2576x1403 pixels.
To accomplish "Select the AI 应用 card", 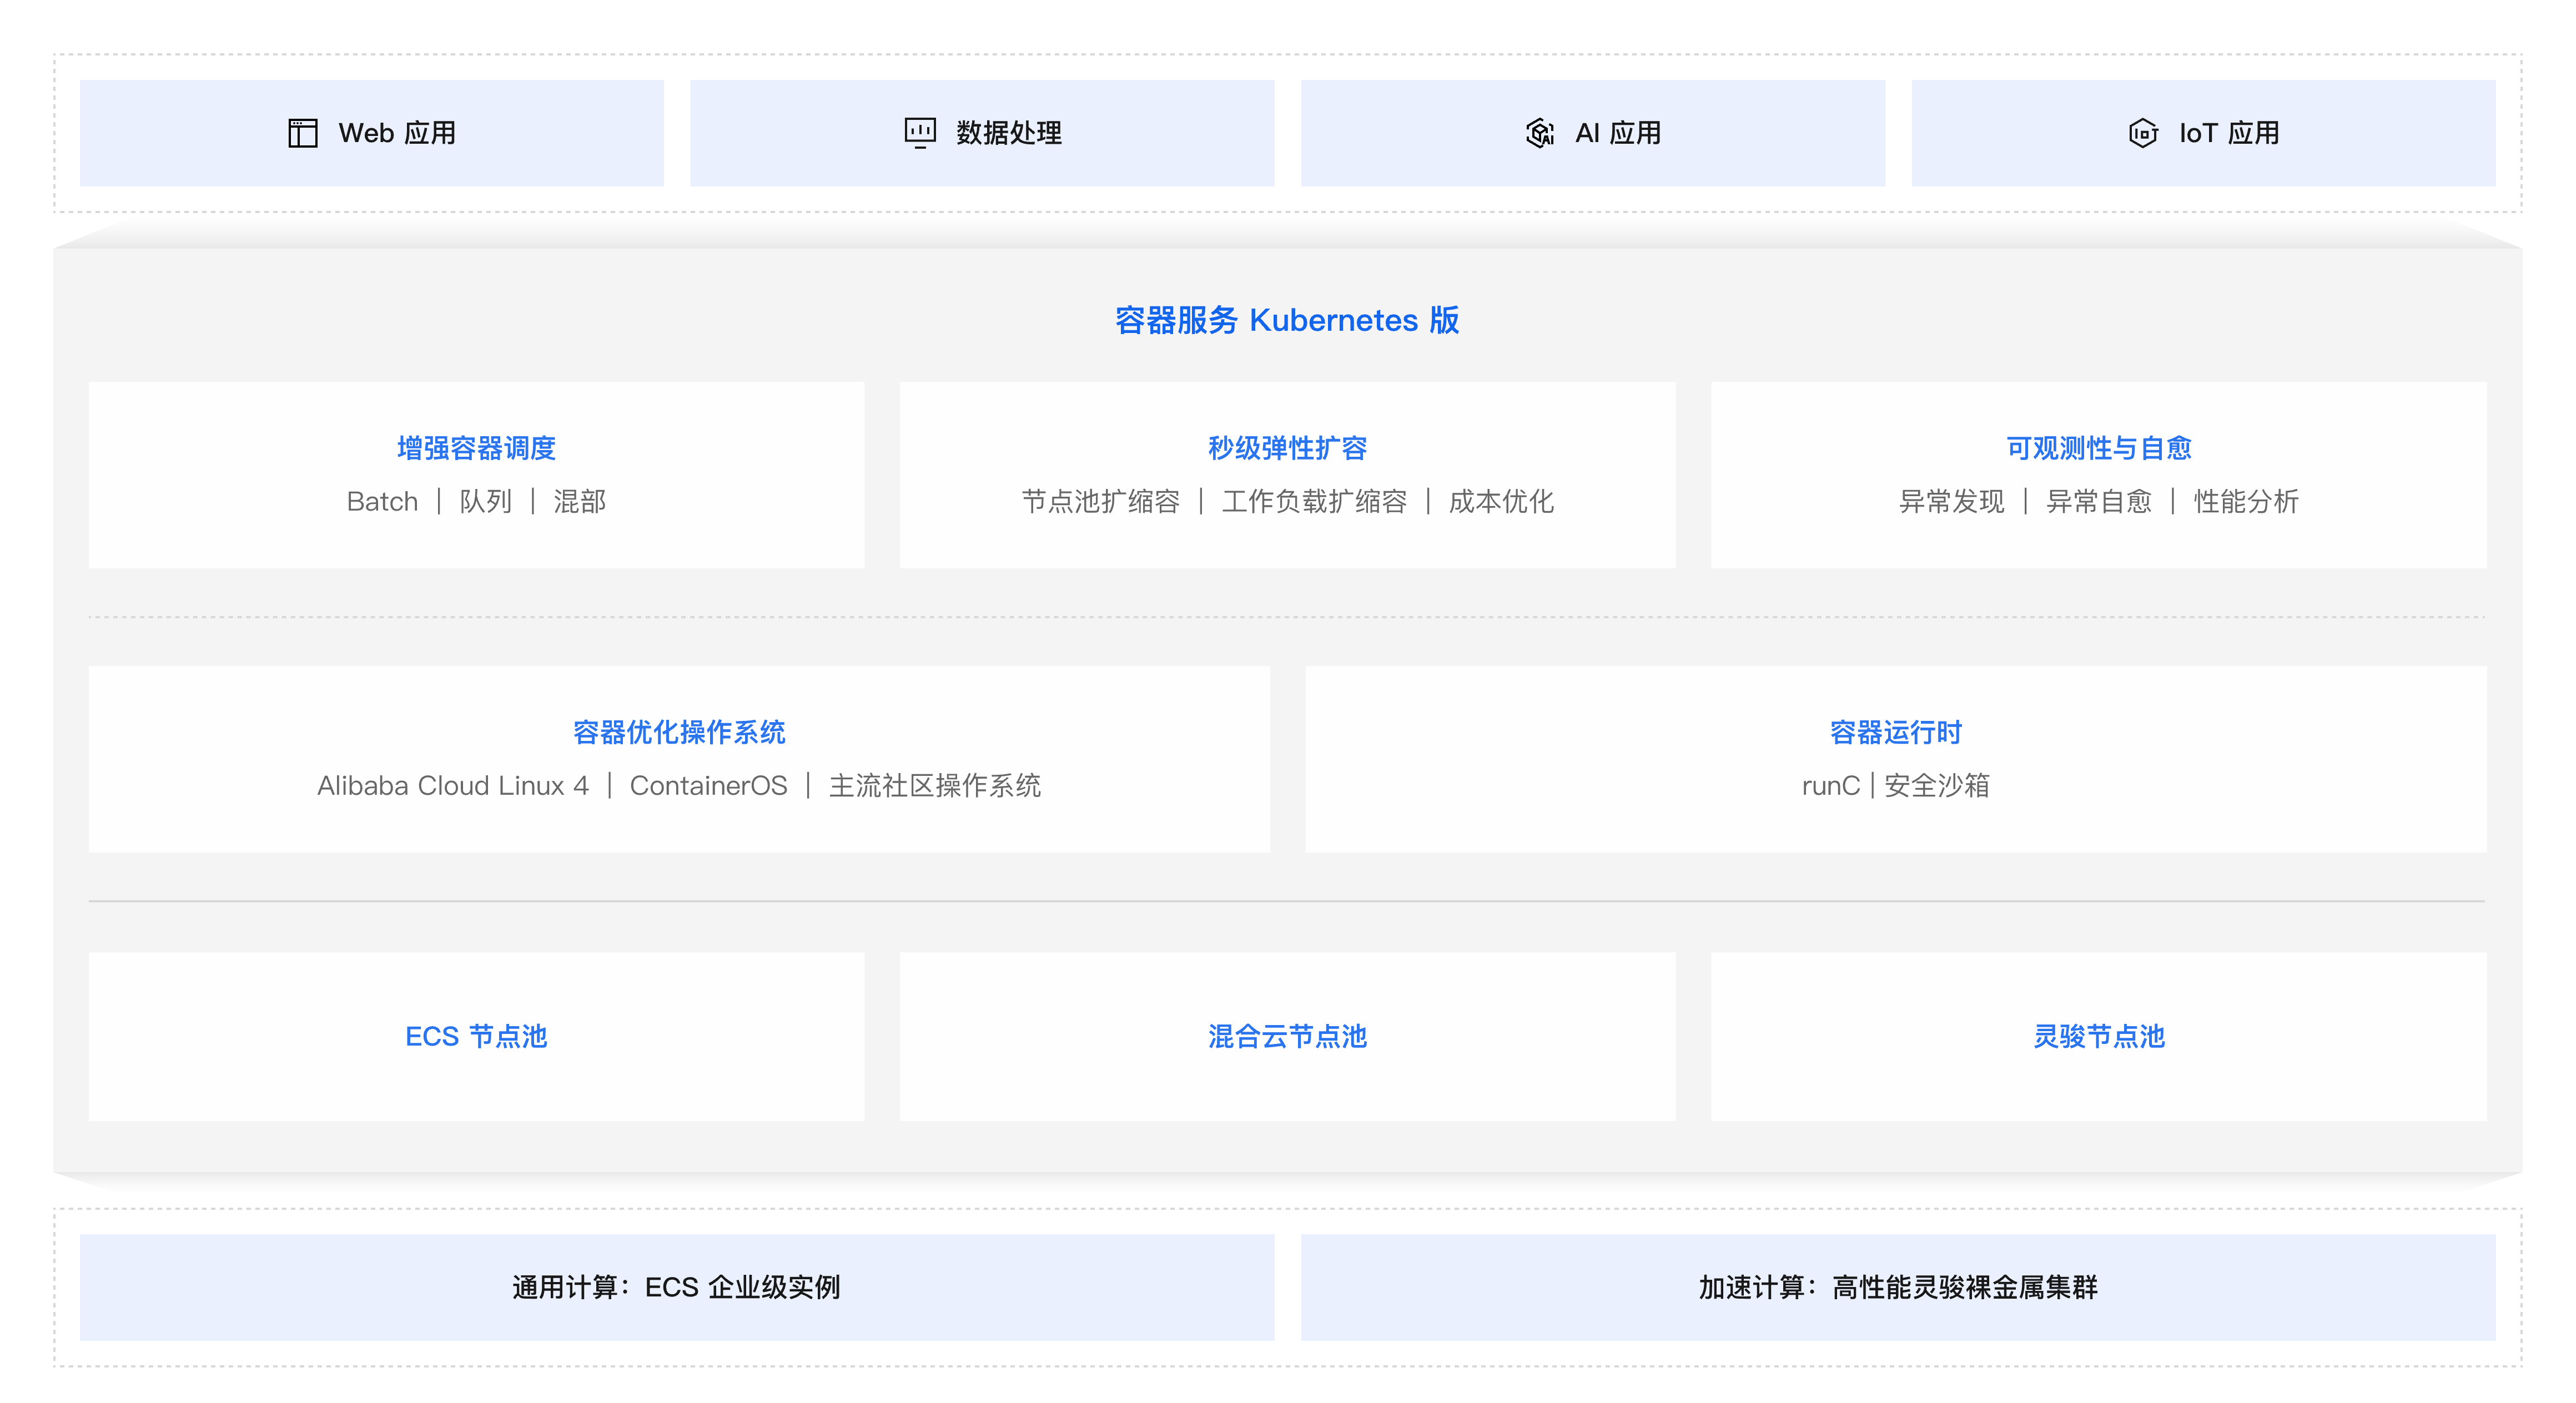I will click(1593, 133).
